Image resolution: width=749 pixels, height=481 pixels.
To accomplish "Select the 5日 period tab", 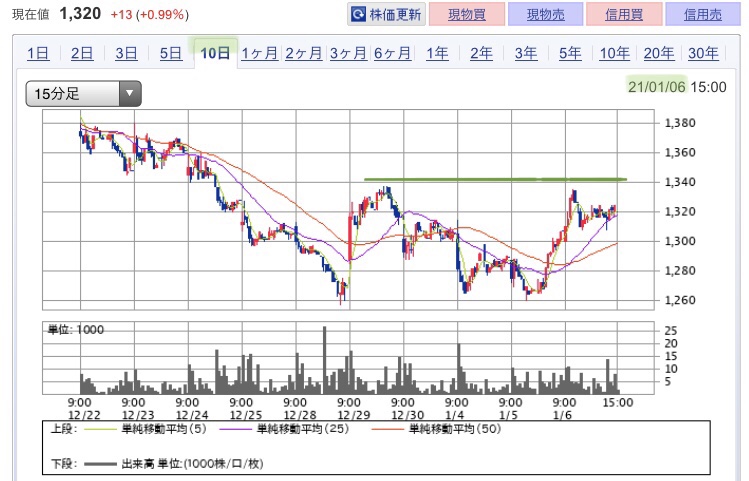I will [x=171, y=53].
